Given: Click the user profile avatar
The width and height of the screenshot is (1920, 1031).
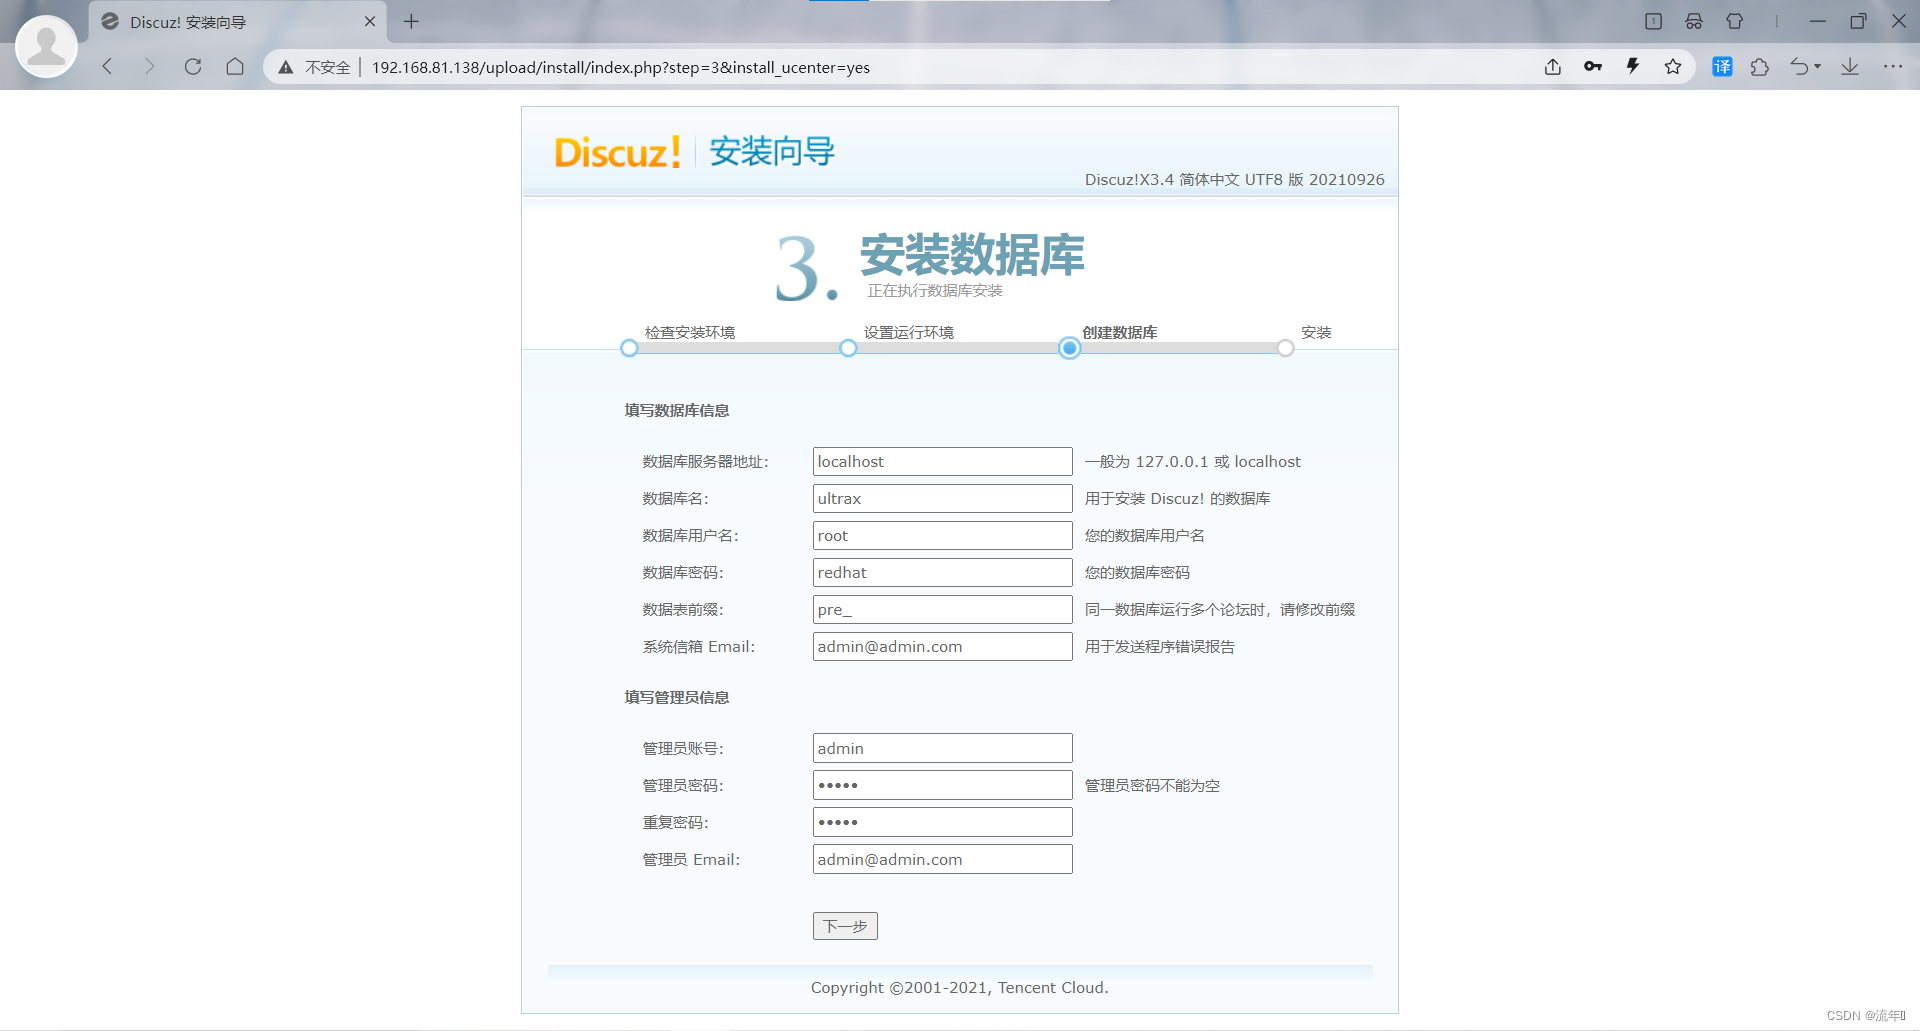Looking at the screenshot, I should (x=46, y=46).
